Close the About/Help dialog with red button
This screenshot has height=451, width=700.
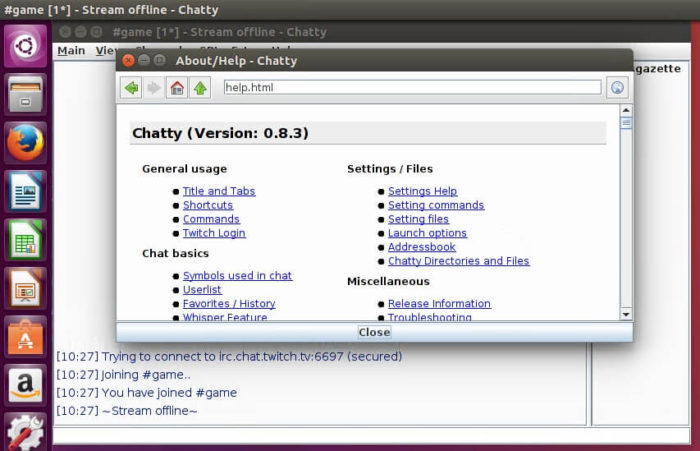point(129,60)
